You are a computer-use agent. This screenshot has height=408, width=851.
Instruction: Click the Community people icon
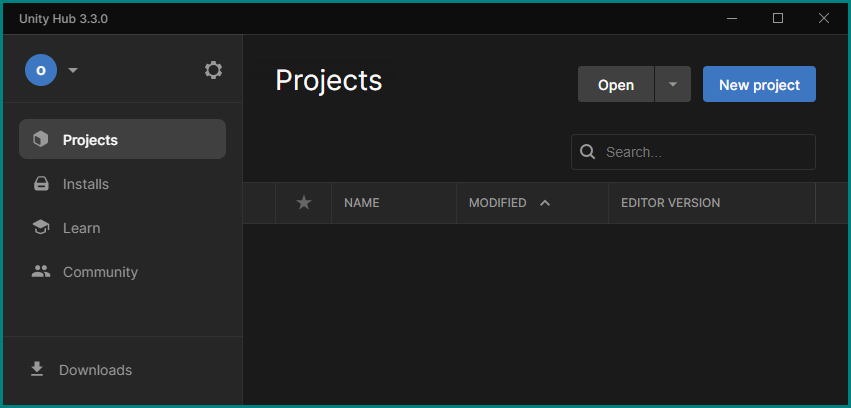pos(41,271)
